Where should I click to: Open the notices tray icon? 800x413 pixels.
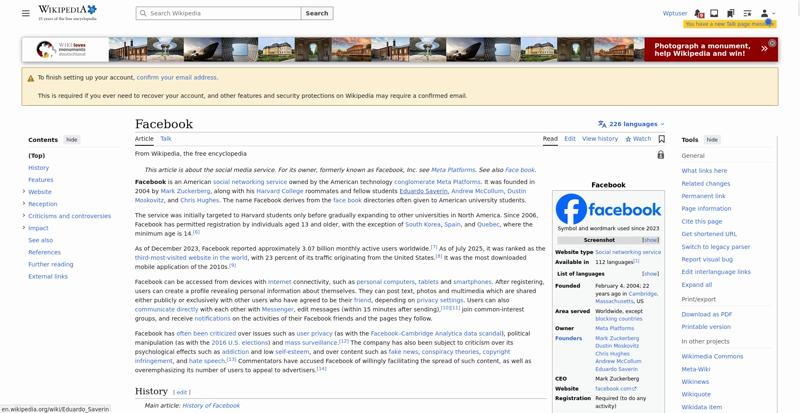[714, 13]
